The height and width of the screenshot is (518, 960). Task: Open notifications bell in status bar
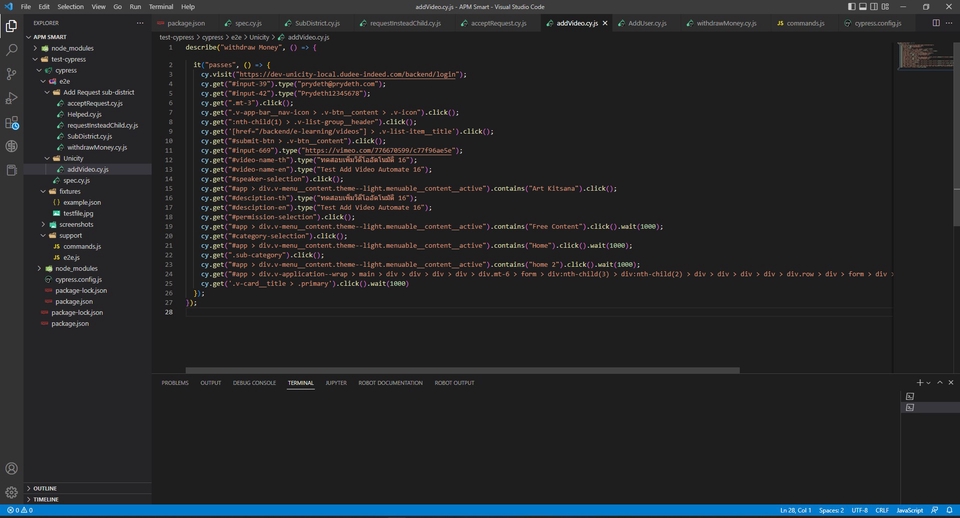pyautogui.click(x=950, y=510)
